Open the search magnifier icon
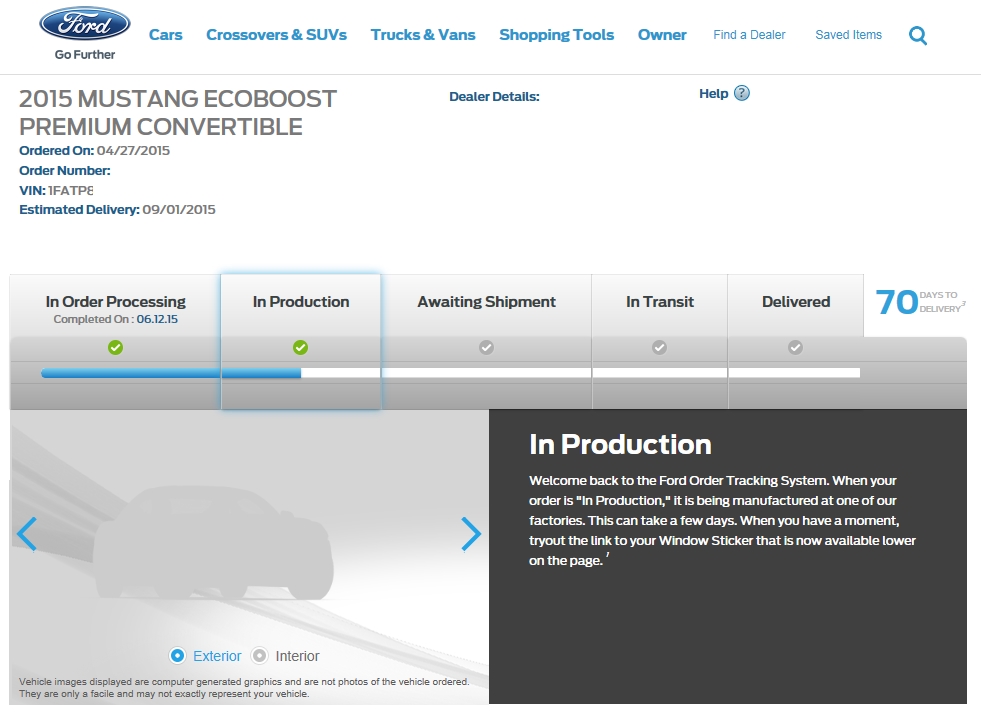This screenshot has width=981, height=712. (x=918, y=36)
